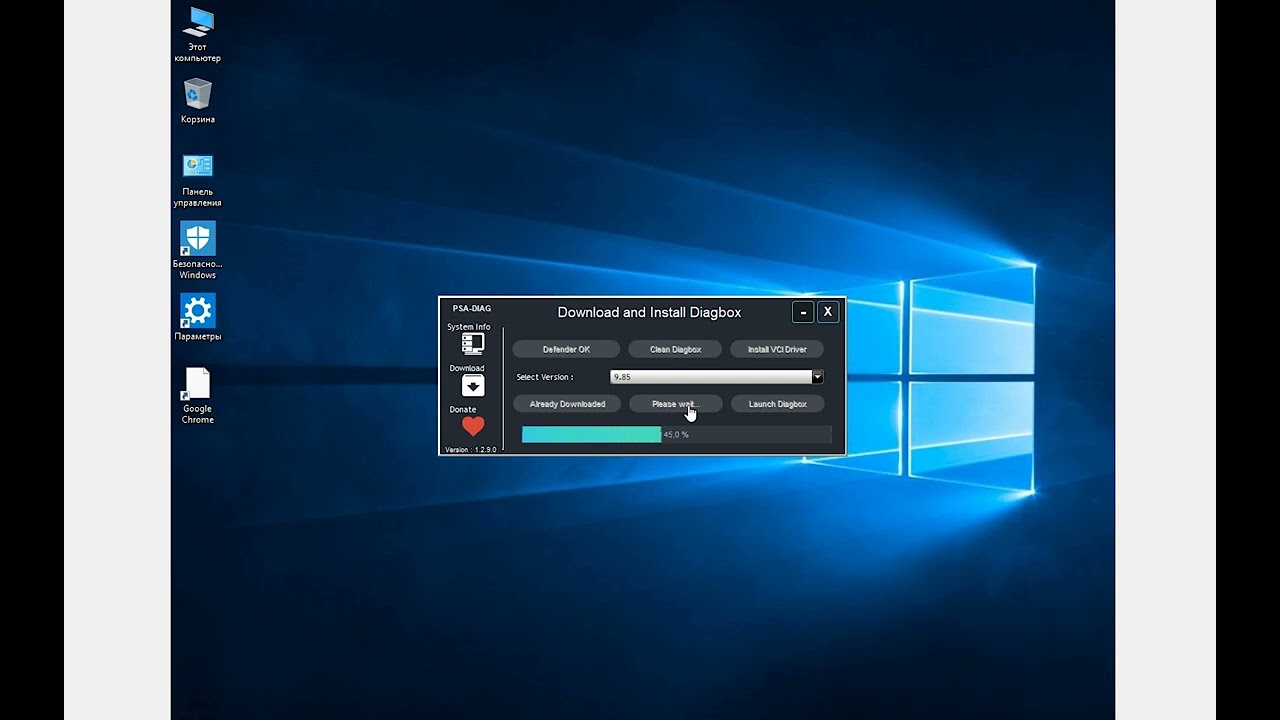
Task: Open 'Этот компьютер' desktop icon
Action: (x=198, y=35)
